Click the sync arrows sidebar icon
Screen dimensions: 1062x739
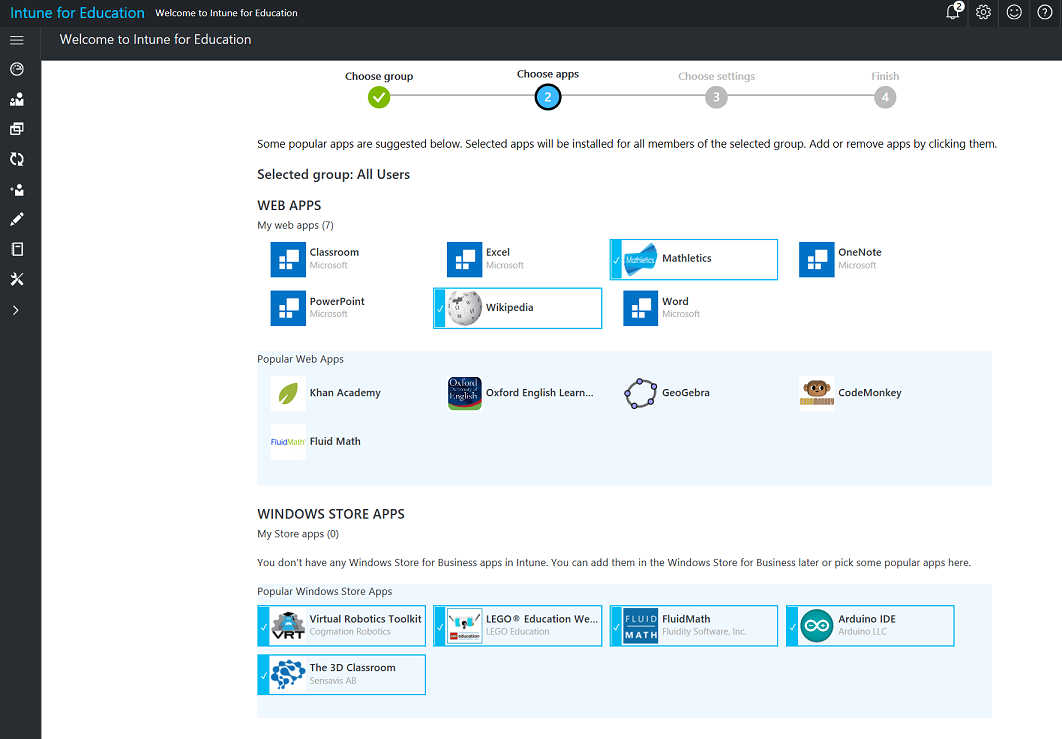coord(17,159)
